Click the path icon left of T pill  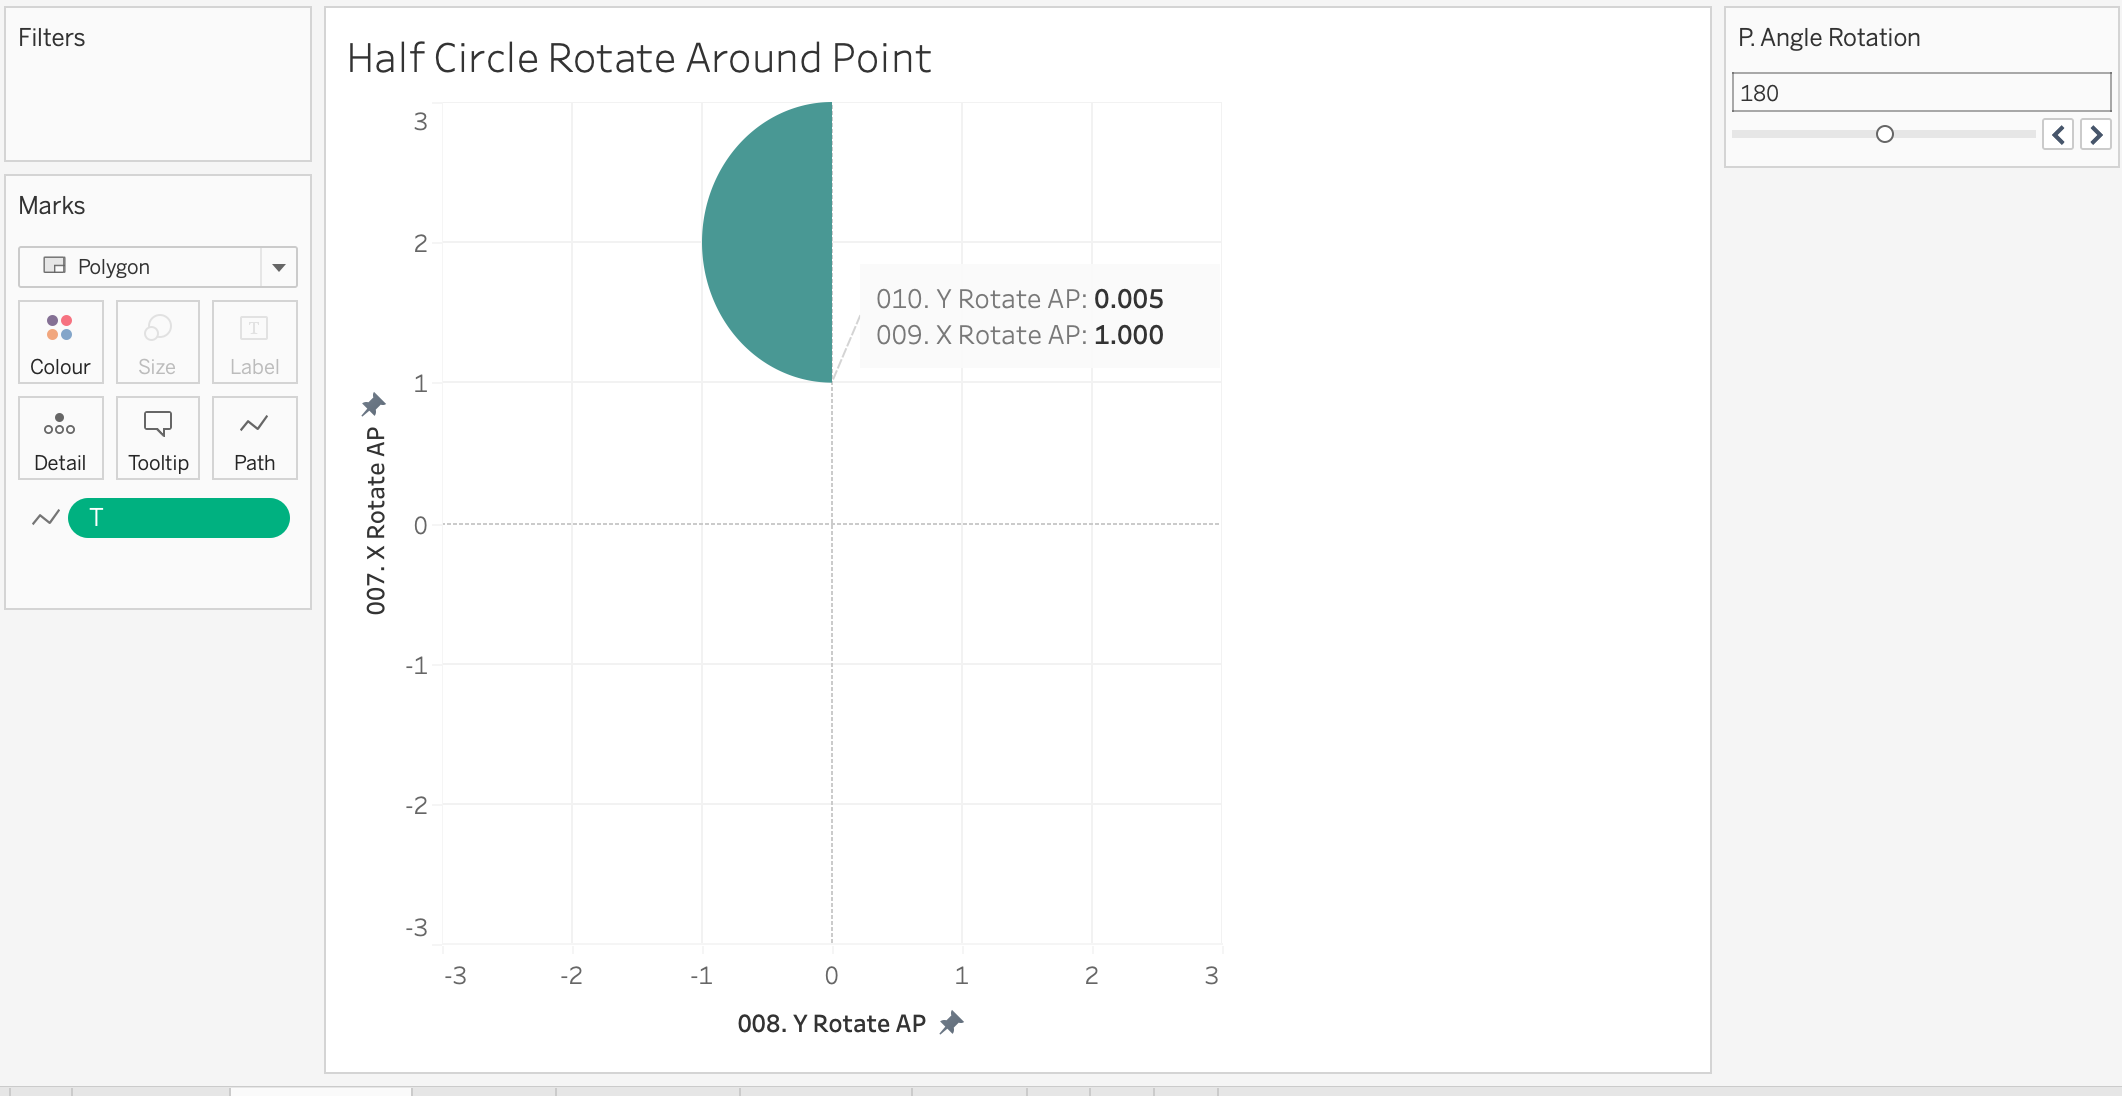45,518
